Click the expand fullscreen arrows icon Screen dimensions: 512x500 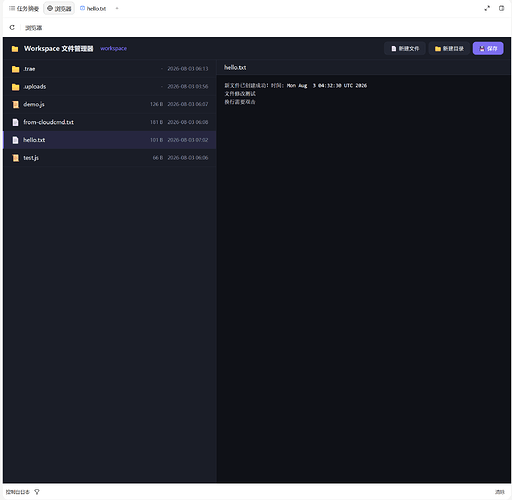487,8
